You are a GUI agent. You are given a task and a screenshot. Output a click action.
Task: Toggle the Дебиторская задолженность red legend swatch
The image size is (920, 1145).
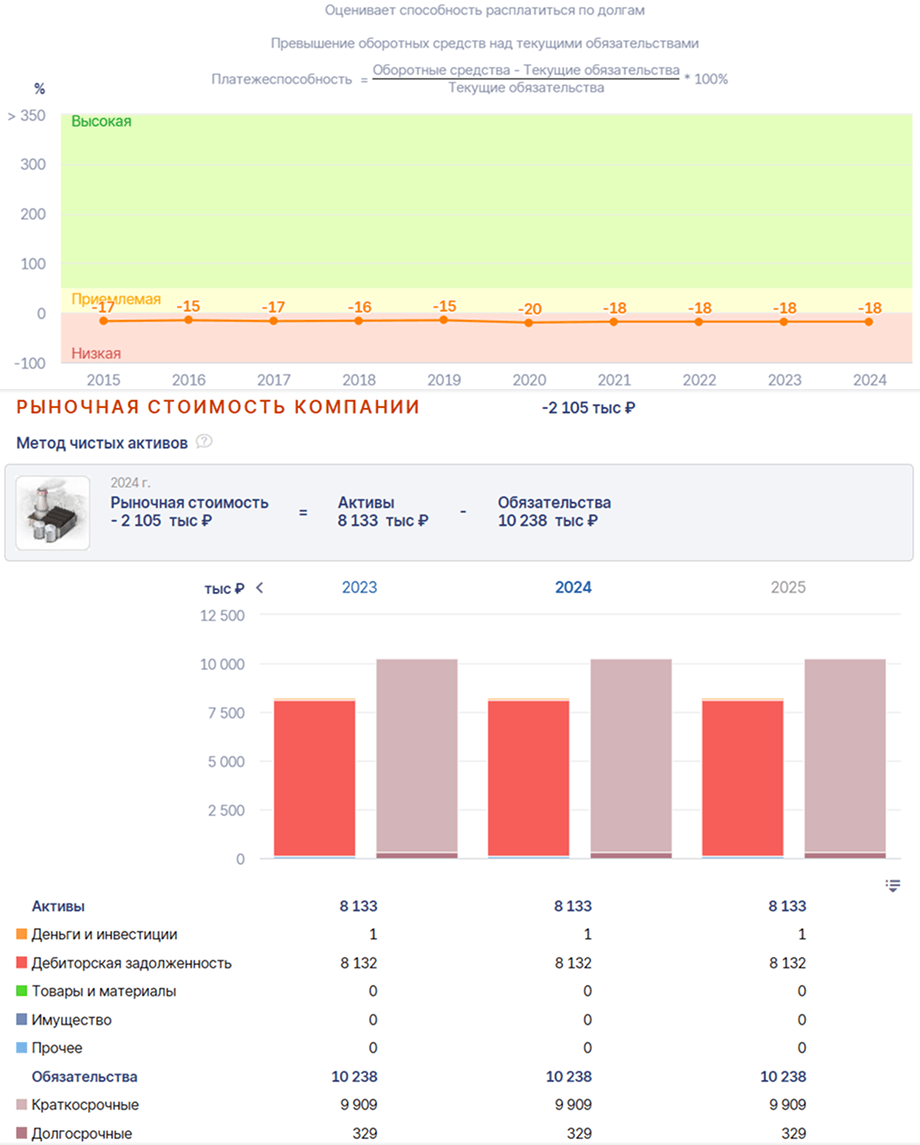point(22,962)
